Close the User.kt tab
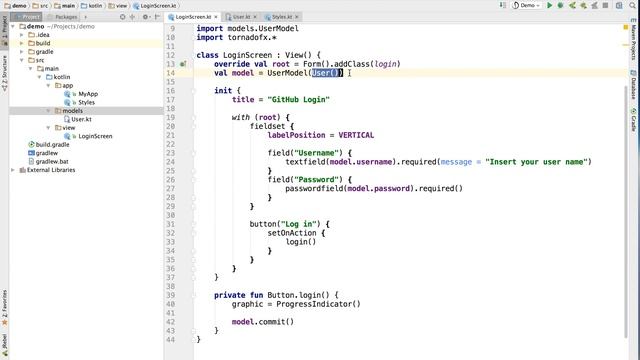The width and height of the screenshot is (640, 360). [255, 17]
